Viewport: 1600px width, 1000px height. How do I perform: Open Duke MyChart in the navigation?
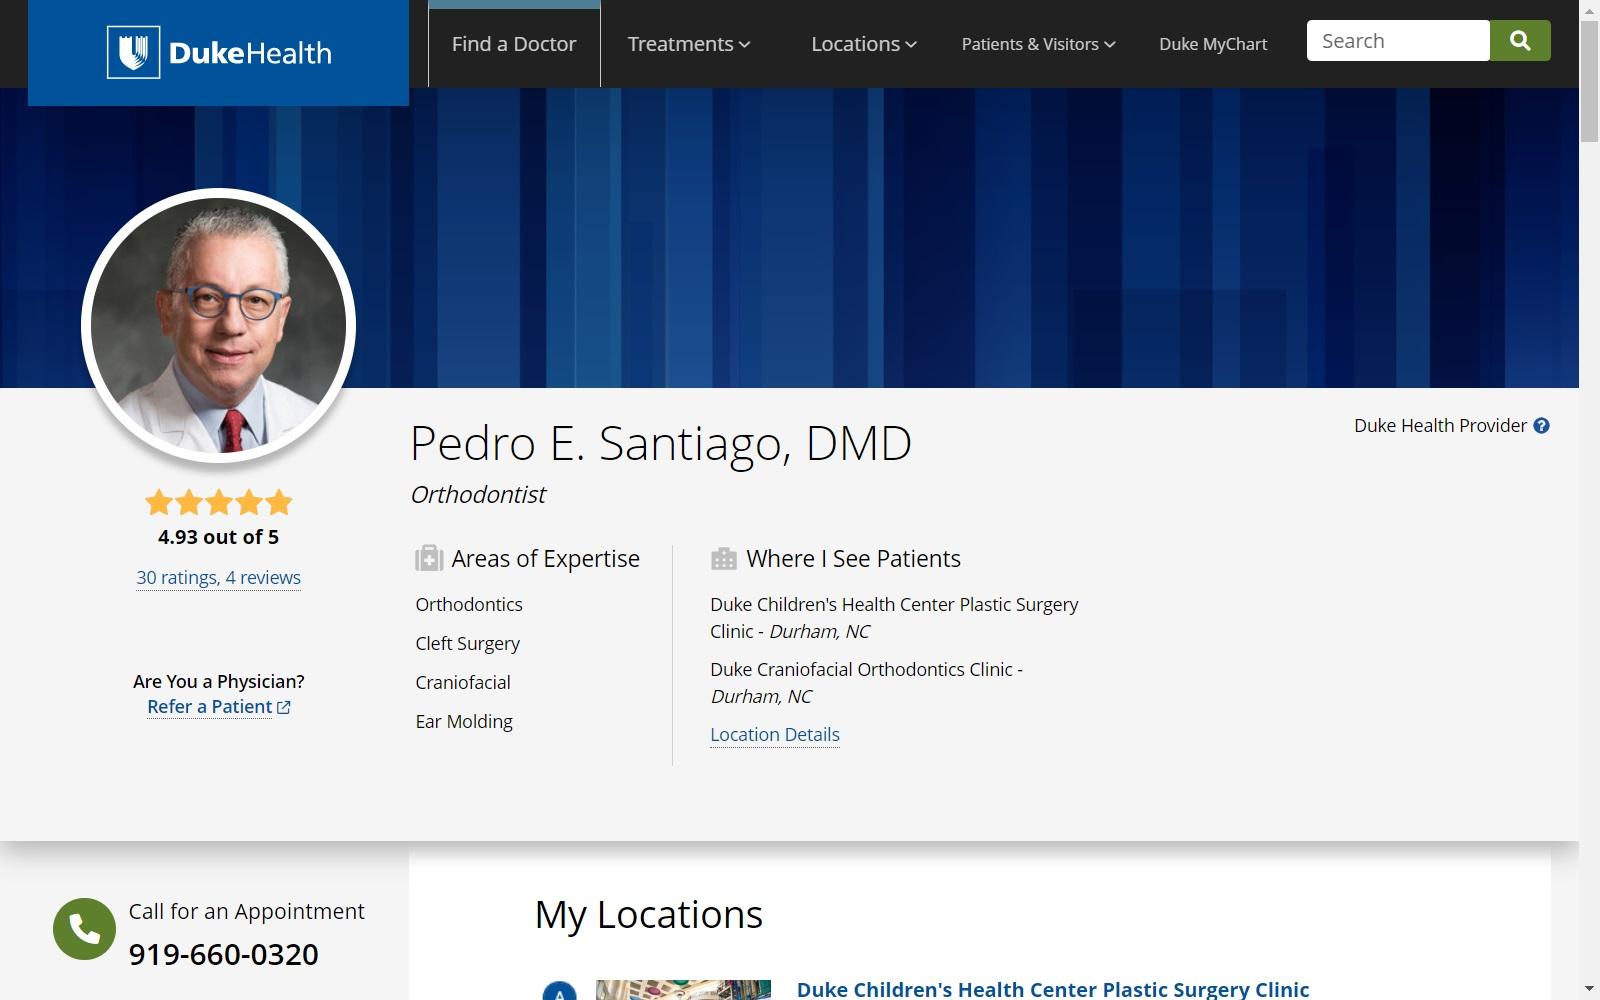pos(1213,44)
